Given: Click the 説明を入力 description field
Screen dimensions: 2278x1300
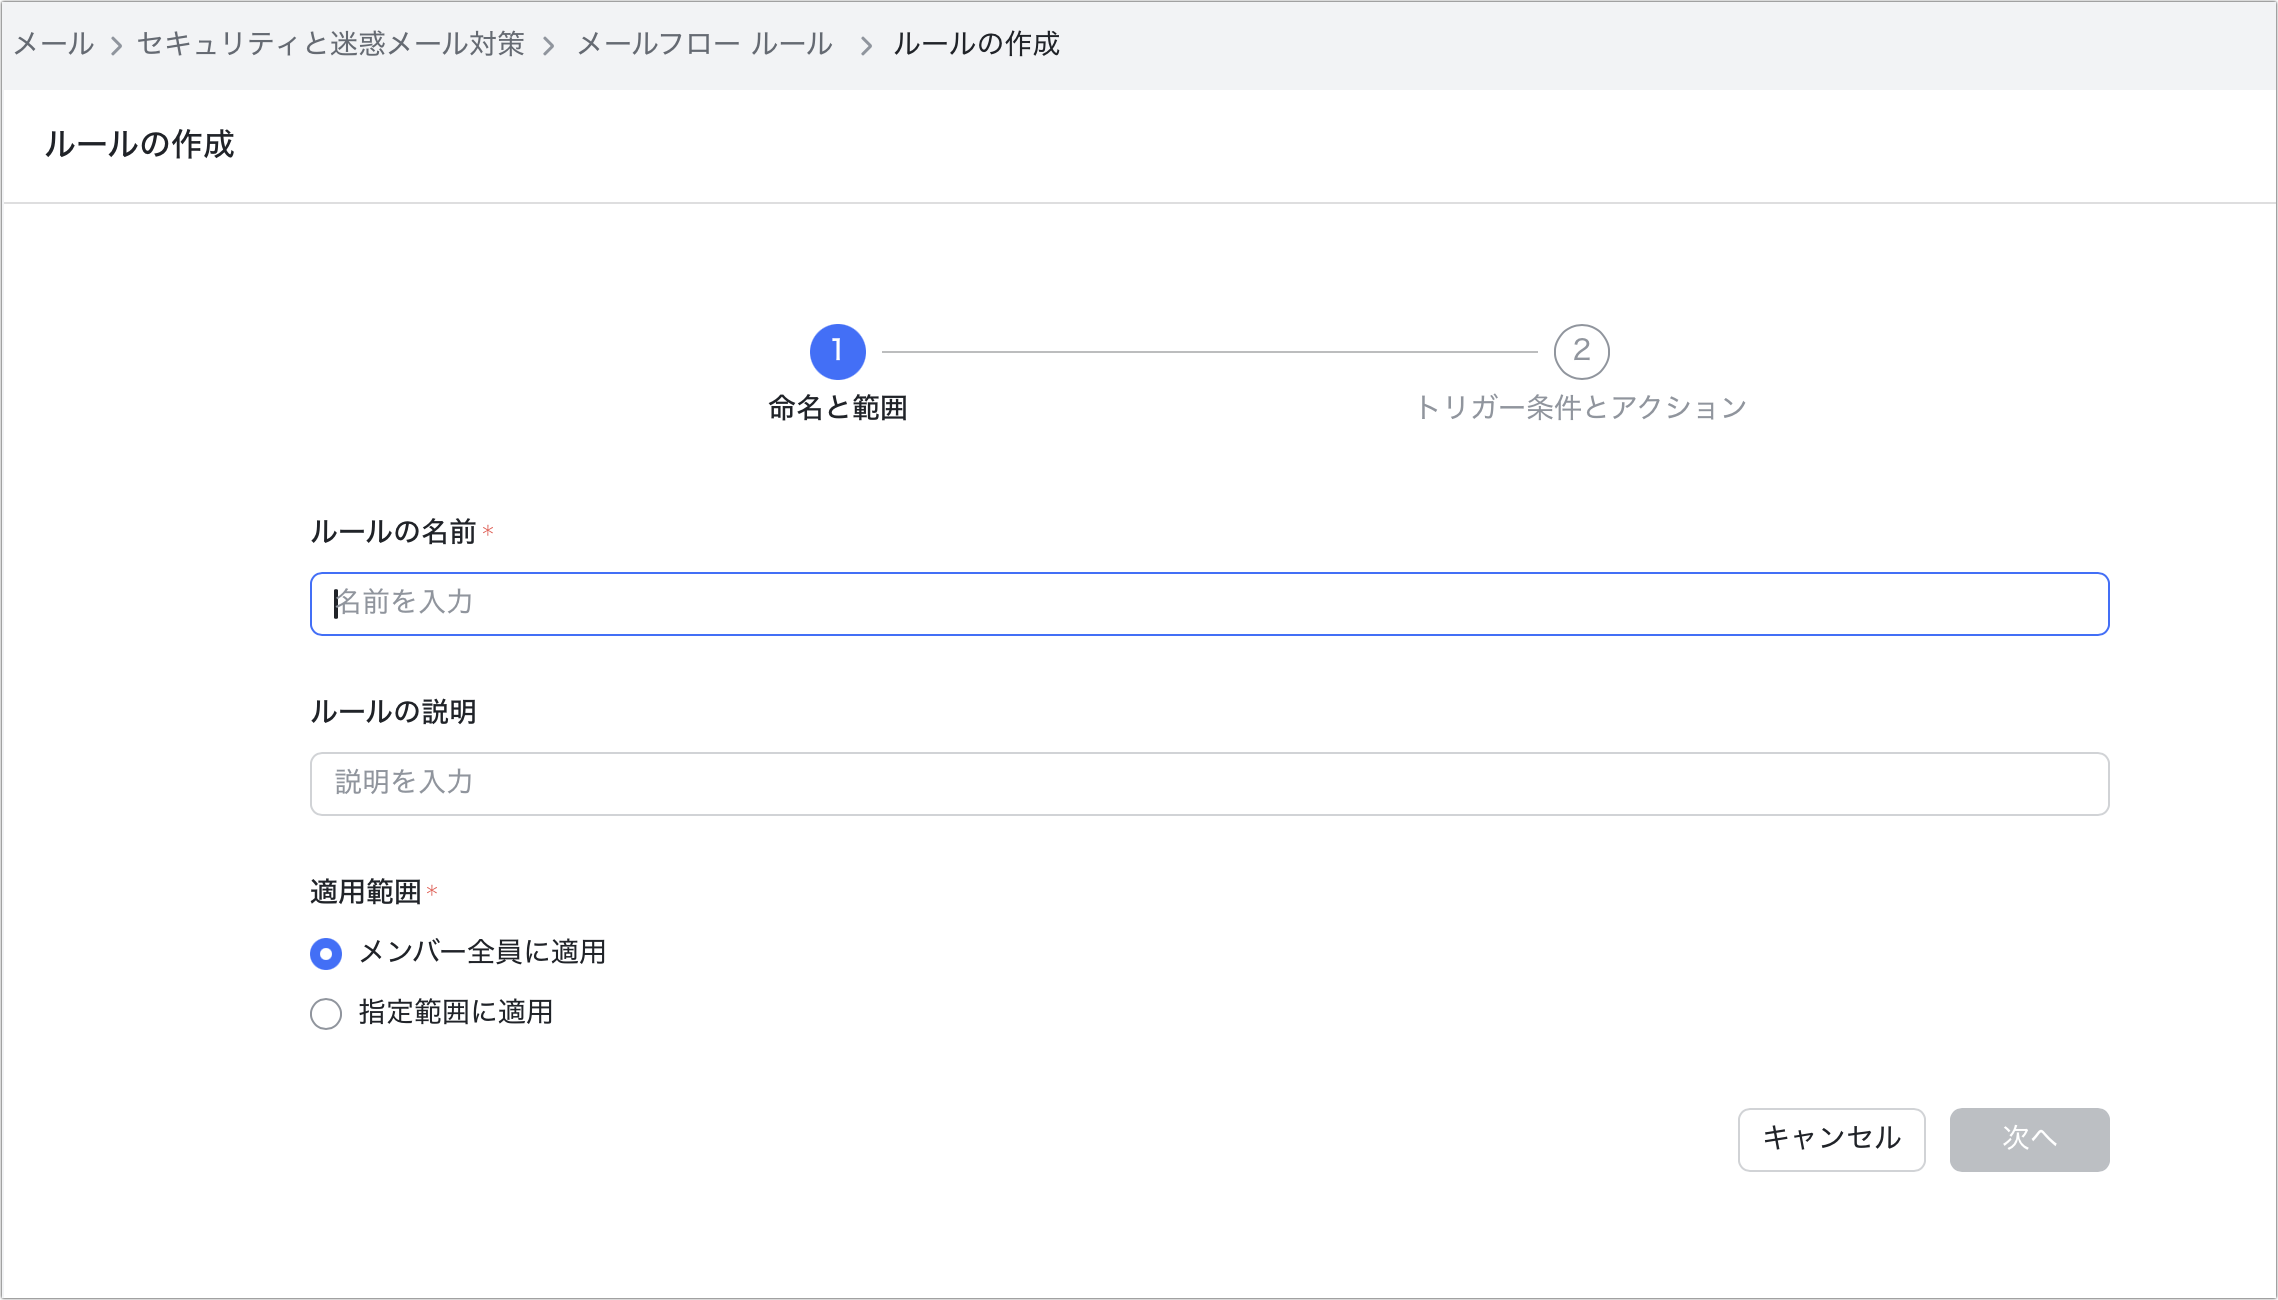Looking at the screenshot, I should pos(1209,784).
